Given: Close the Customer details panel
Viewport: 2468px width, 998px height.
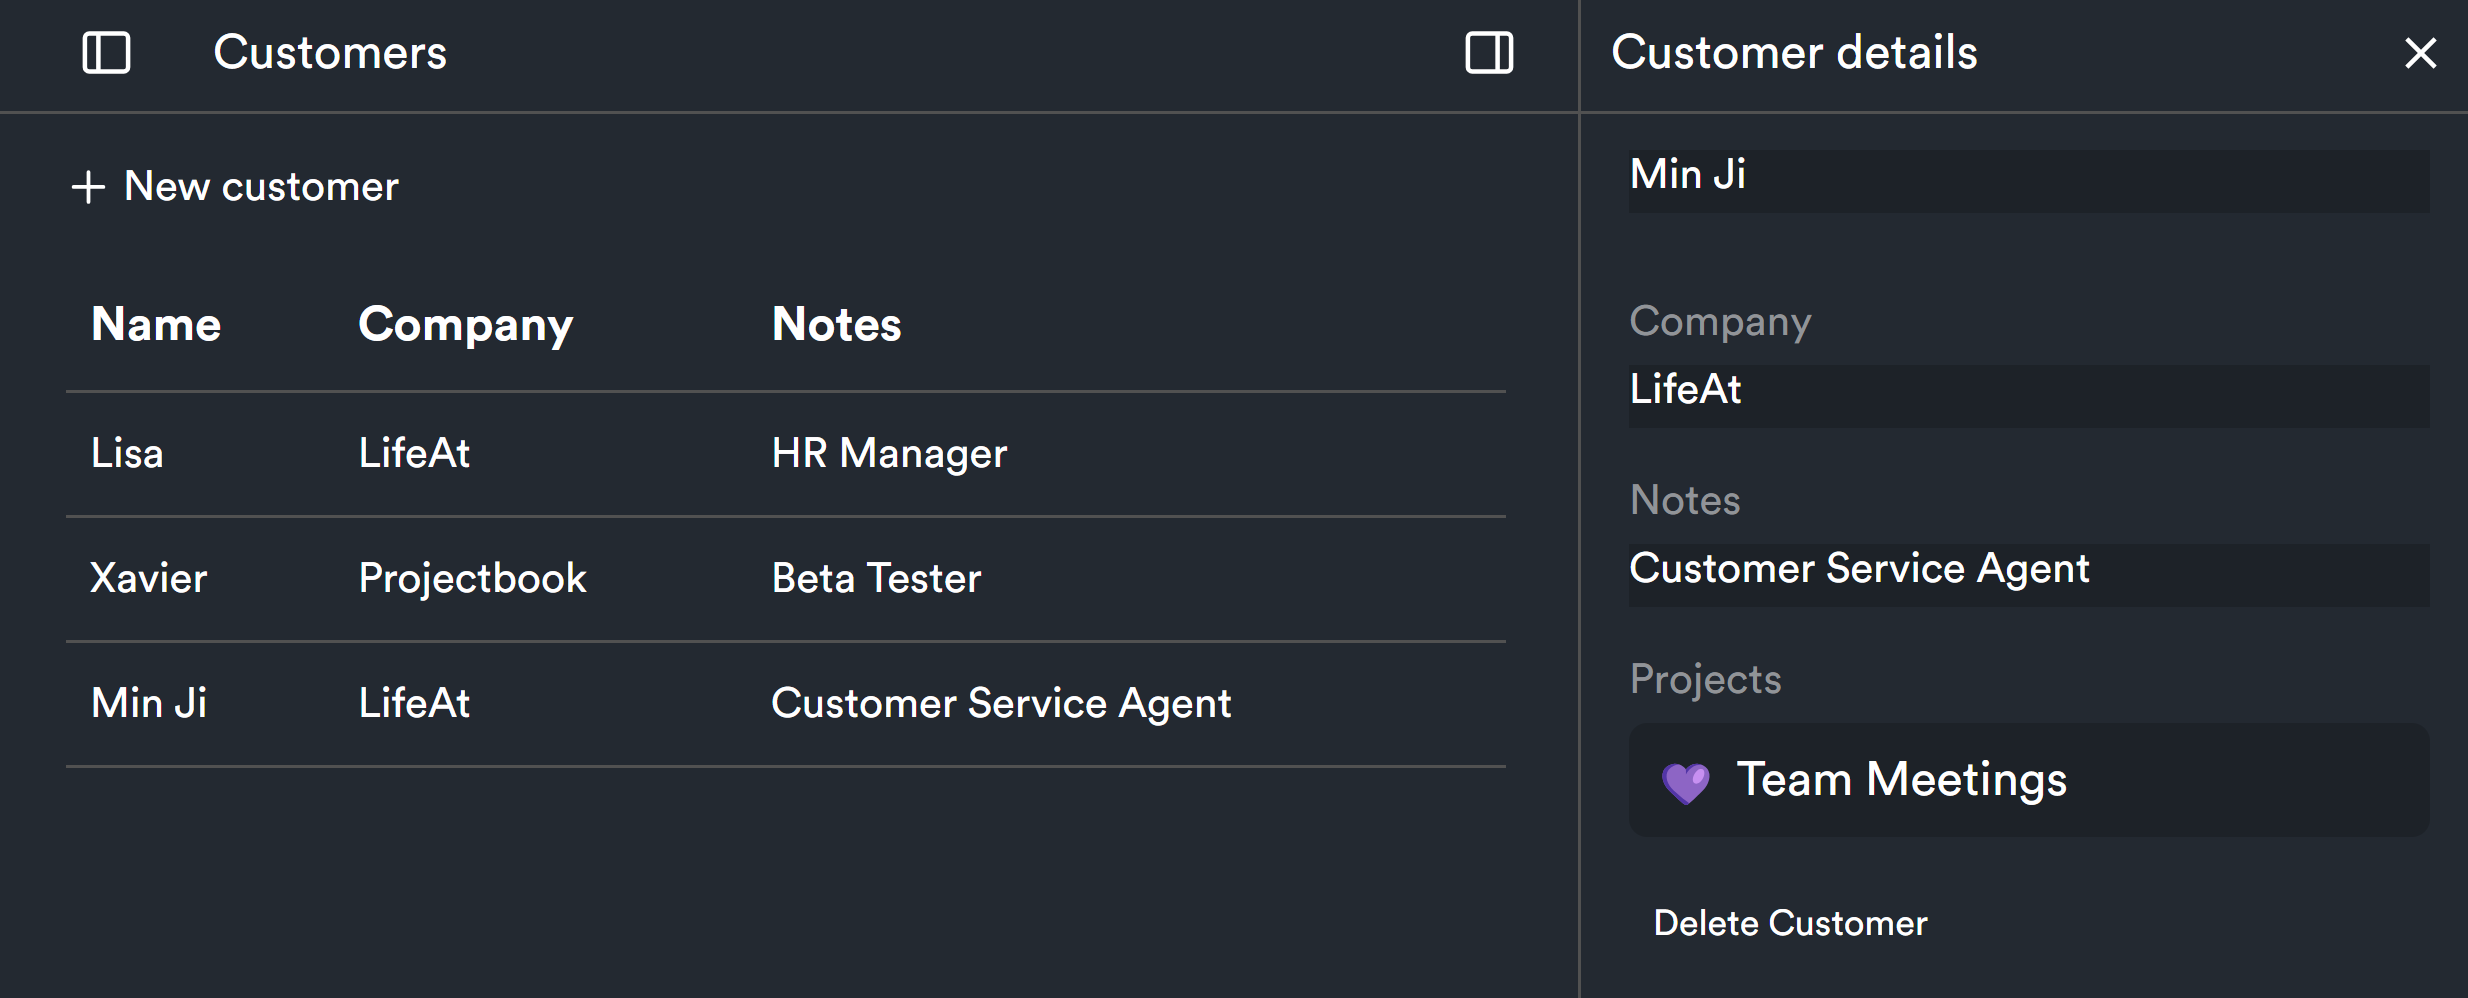Looking at the screenshot, I should 2420,53.
